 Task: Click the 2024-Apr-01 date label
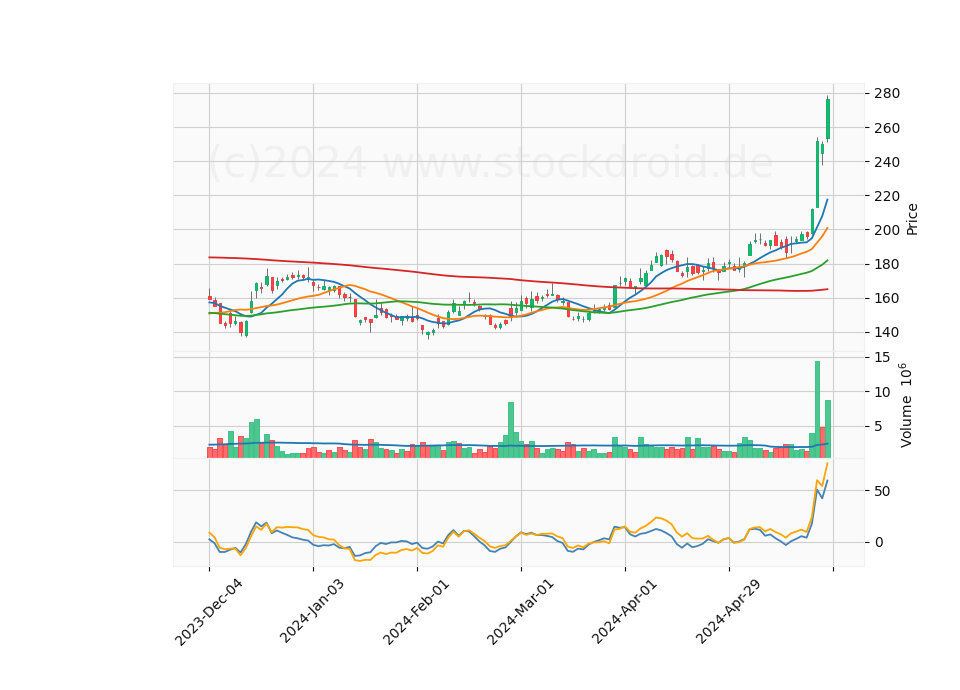(624, 612)
